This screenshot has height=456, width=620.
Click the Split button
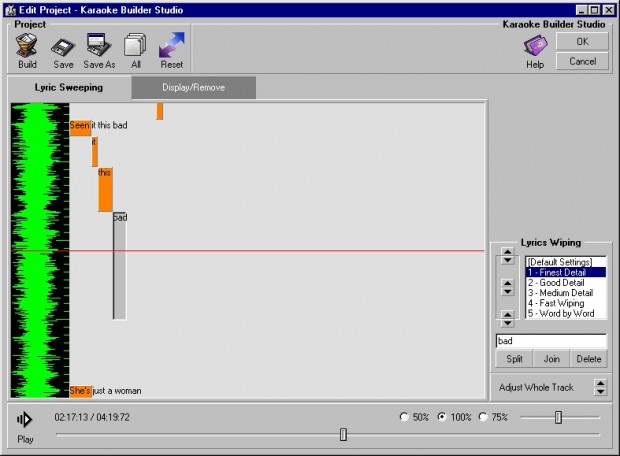click(514, 359)
